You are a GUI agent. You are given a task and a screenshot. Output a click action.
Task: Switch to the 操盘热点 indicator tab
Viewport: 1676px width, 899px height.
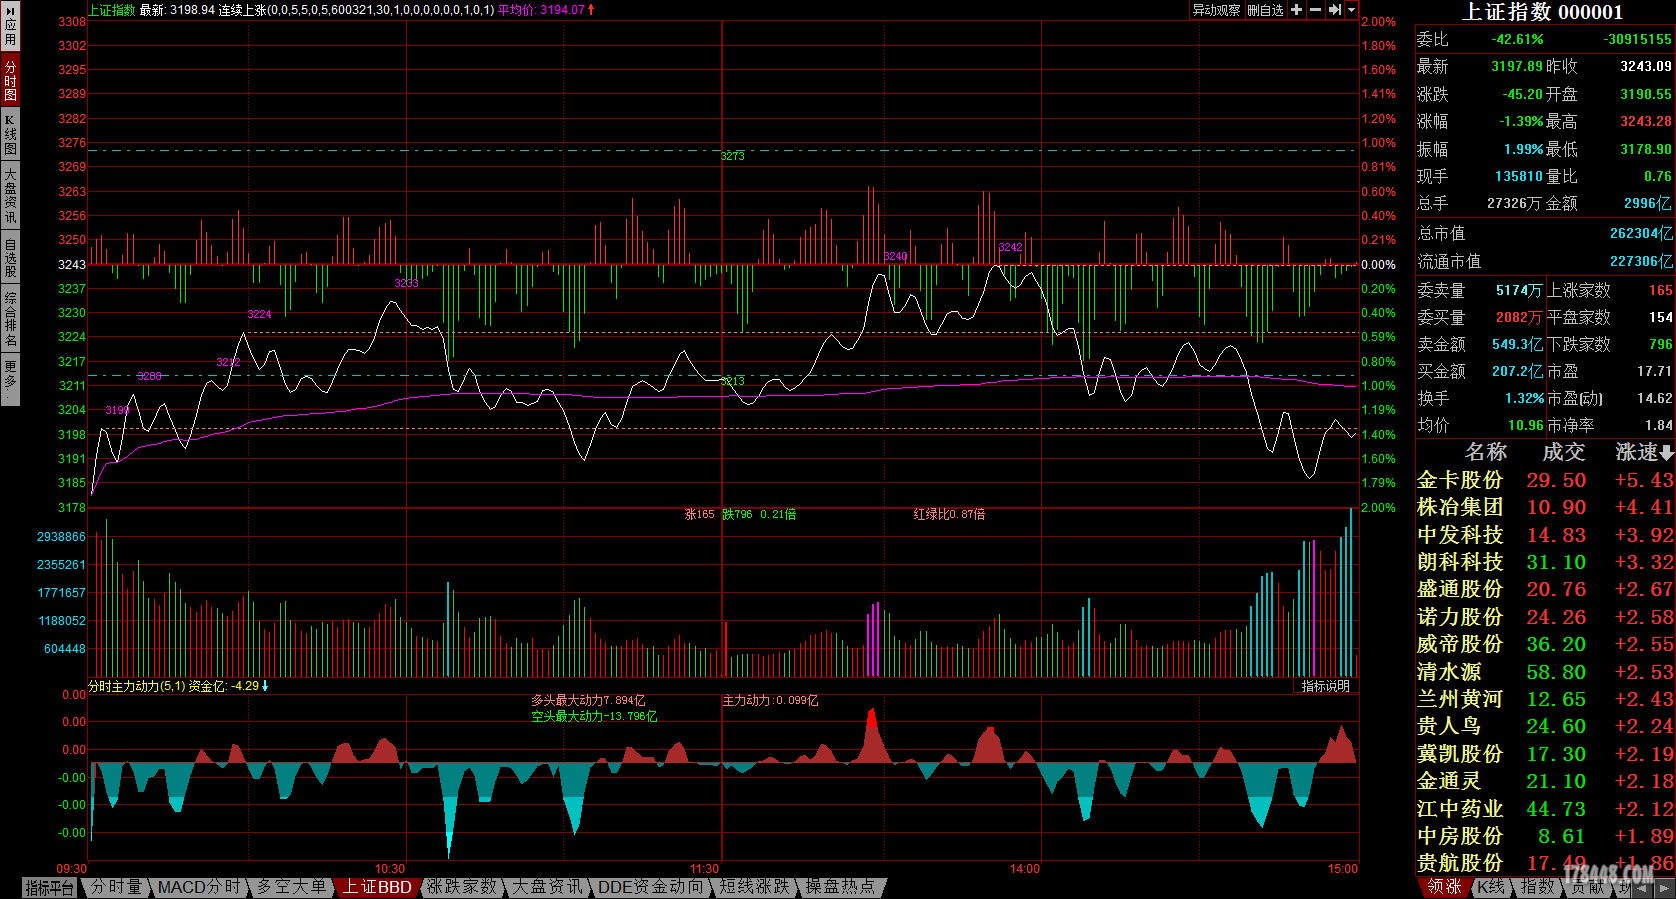pyautogui.click(x=841, y=887)
